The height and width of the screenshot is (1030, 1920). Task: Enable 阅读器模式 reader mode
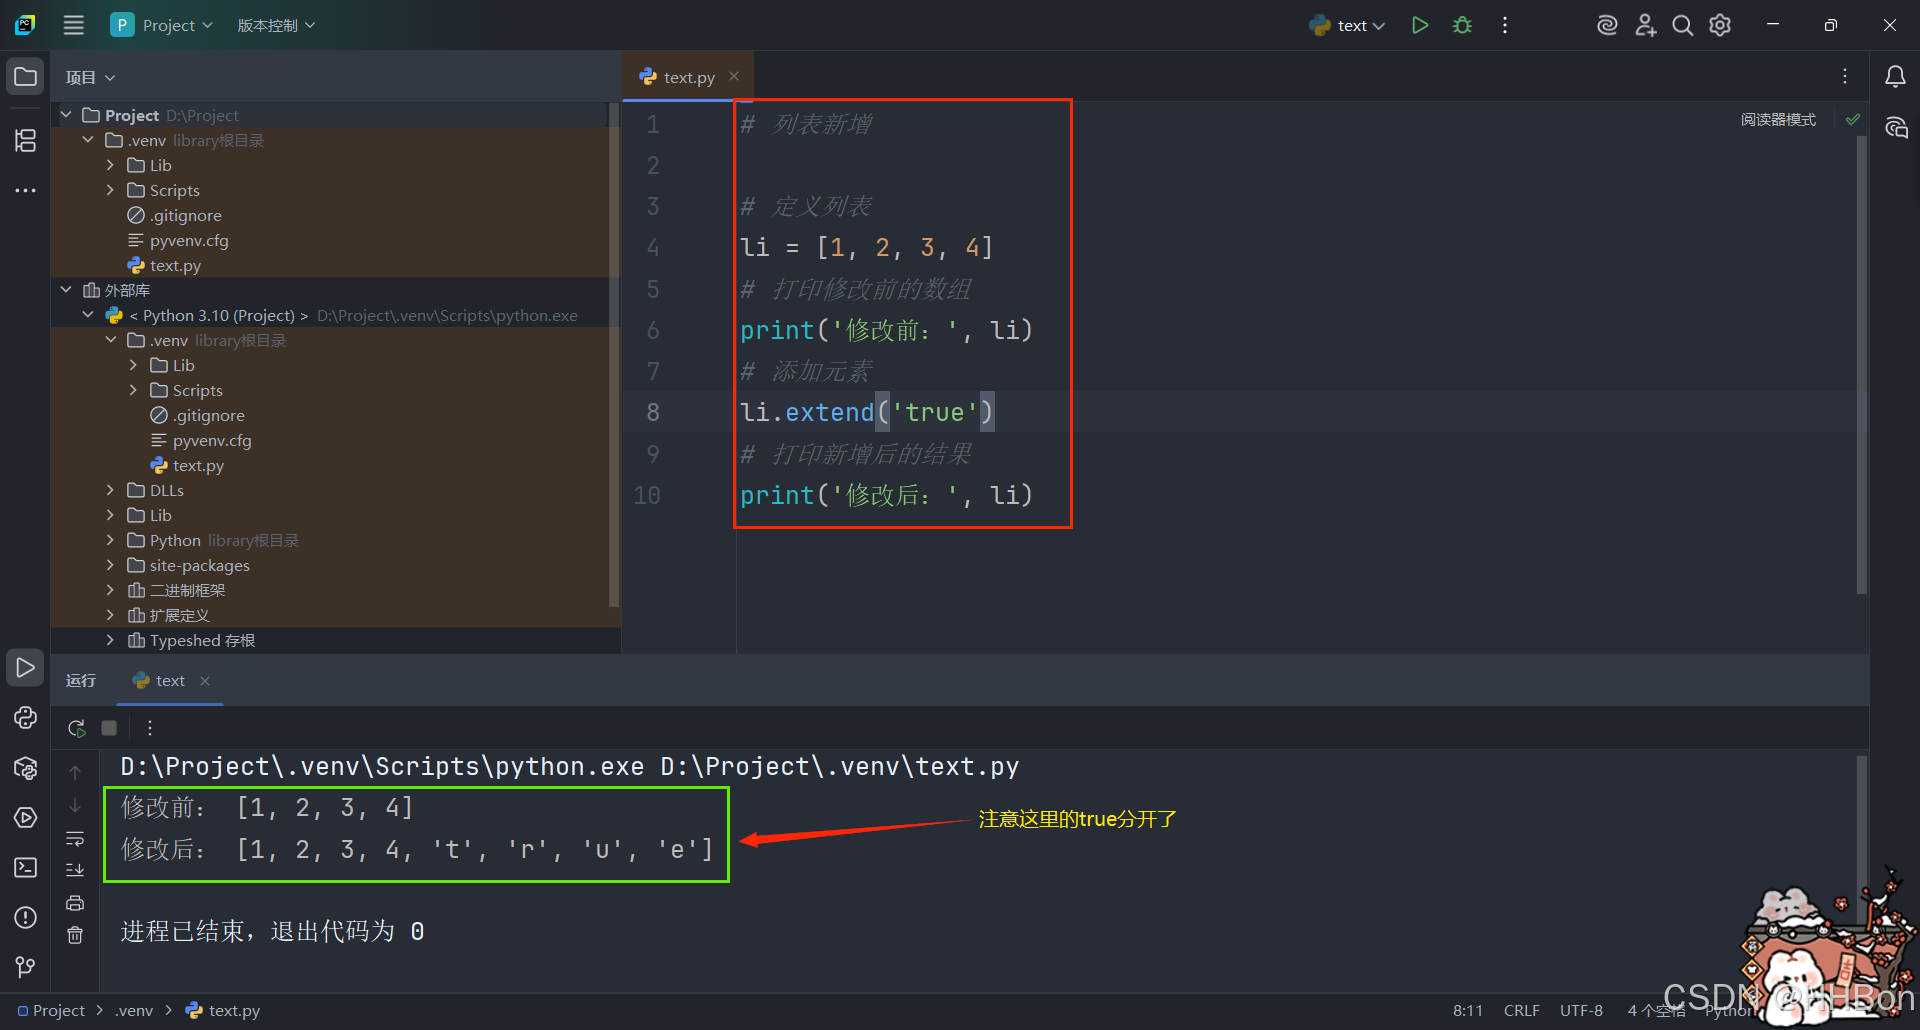(x=1778, y=120)
